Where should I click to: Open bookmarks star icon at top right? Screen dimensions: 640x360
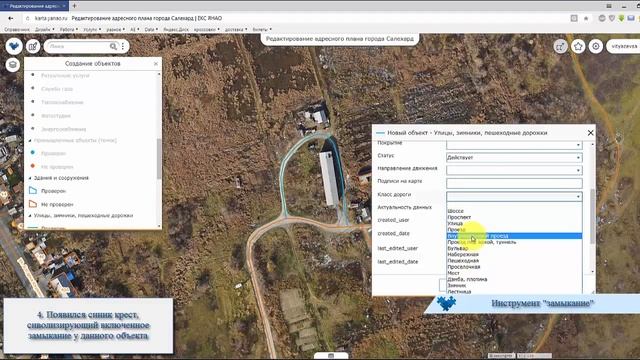pos(578,47)
